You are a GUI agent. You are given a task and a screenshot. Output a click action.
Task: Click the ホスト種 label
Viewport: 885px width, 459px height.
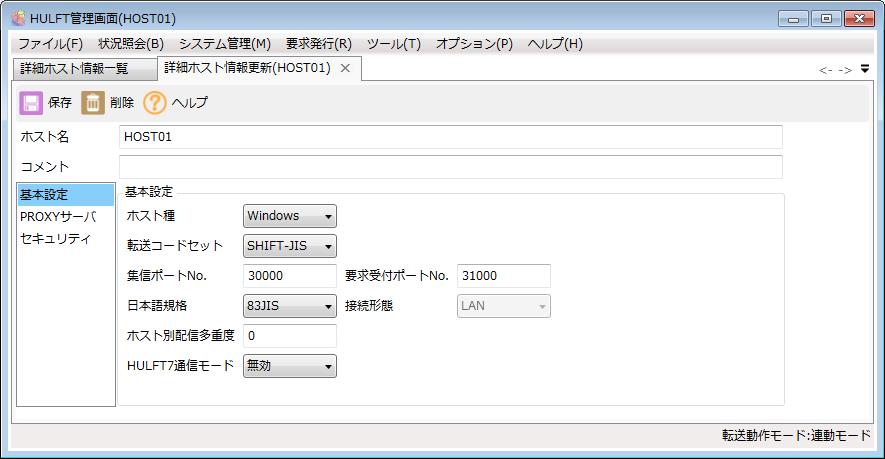tap(151, 216)
